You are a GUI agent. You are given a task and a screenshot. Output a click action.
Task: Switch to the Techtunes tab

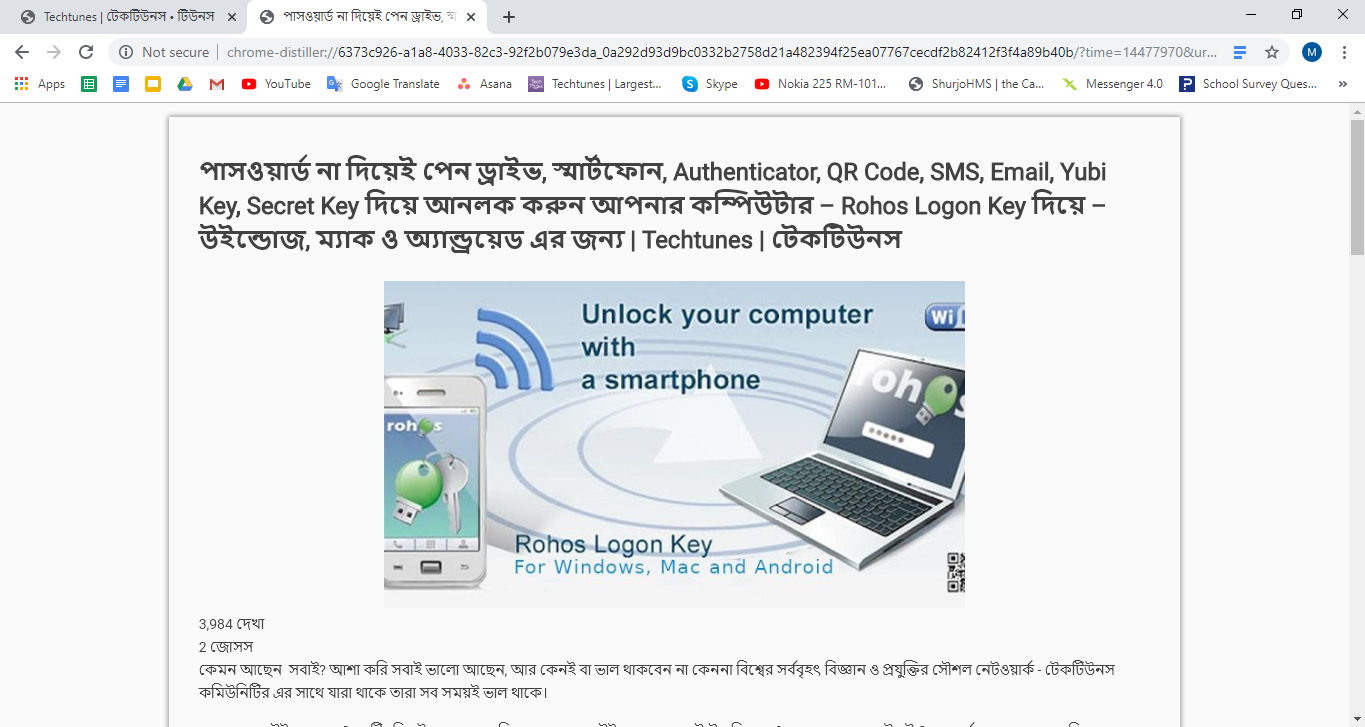[x=127, y=17]
